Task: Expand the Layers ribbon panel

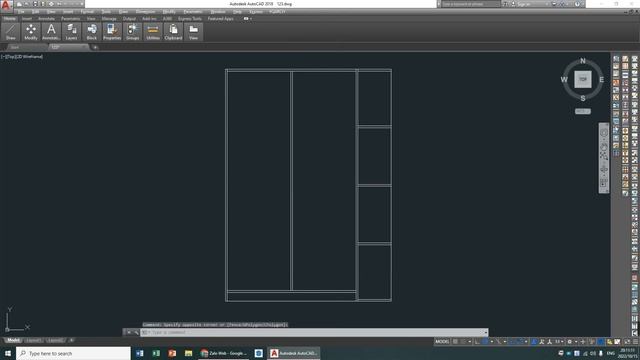Action: click(x=71, y=32)
